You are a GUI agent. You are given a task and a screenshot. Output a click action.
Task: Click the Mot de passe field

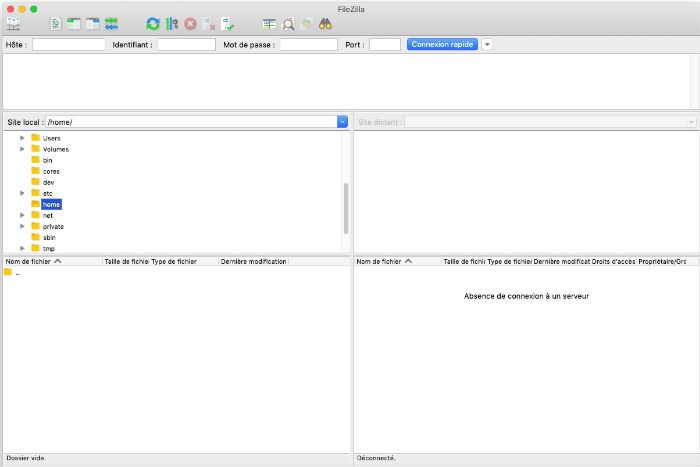308,45
